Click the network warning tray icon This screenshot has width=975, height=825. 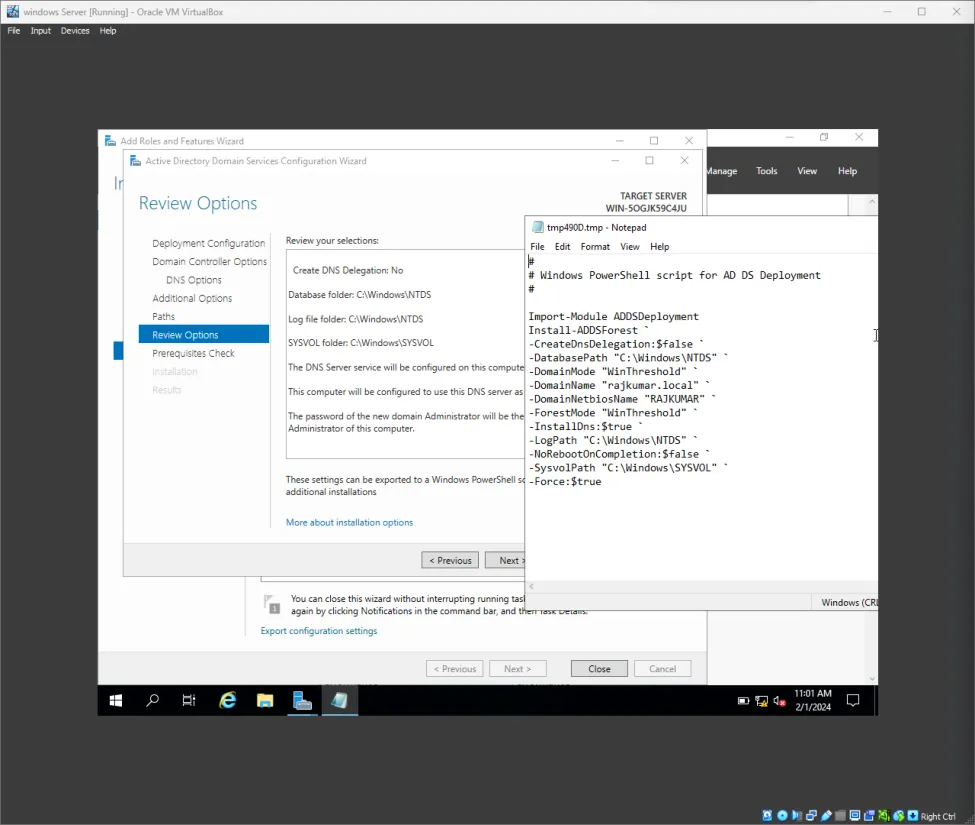(x=762, y=701)
